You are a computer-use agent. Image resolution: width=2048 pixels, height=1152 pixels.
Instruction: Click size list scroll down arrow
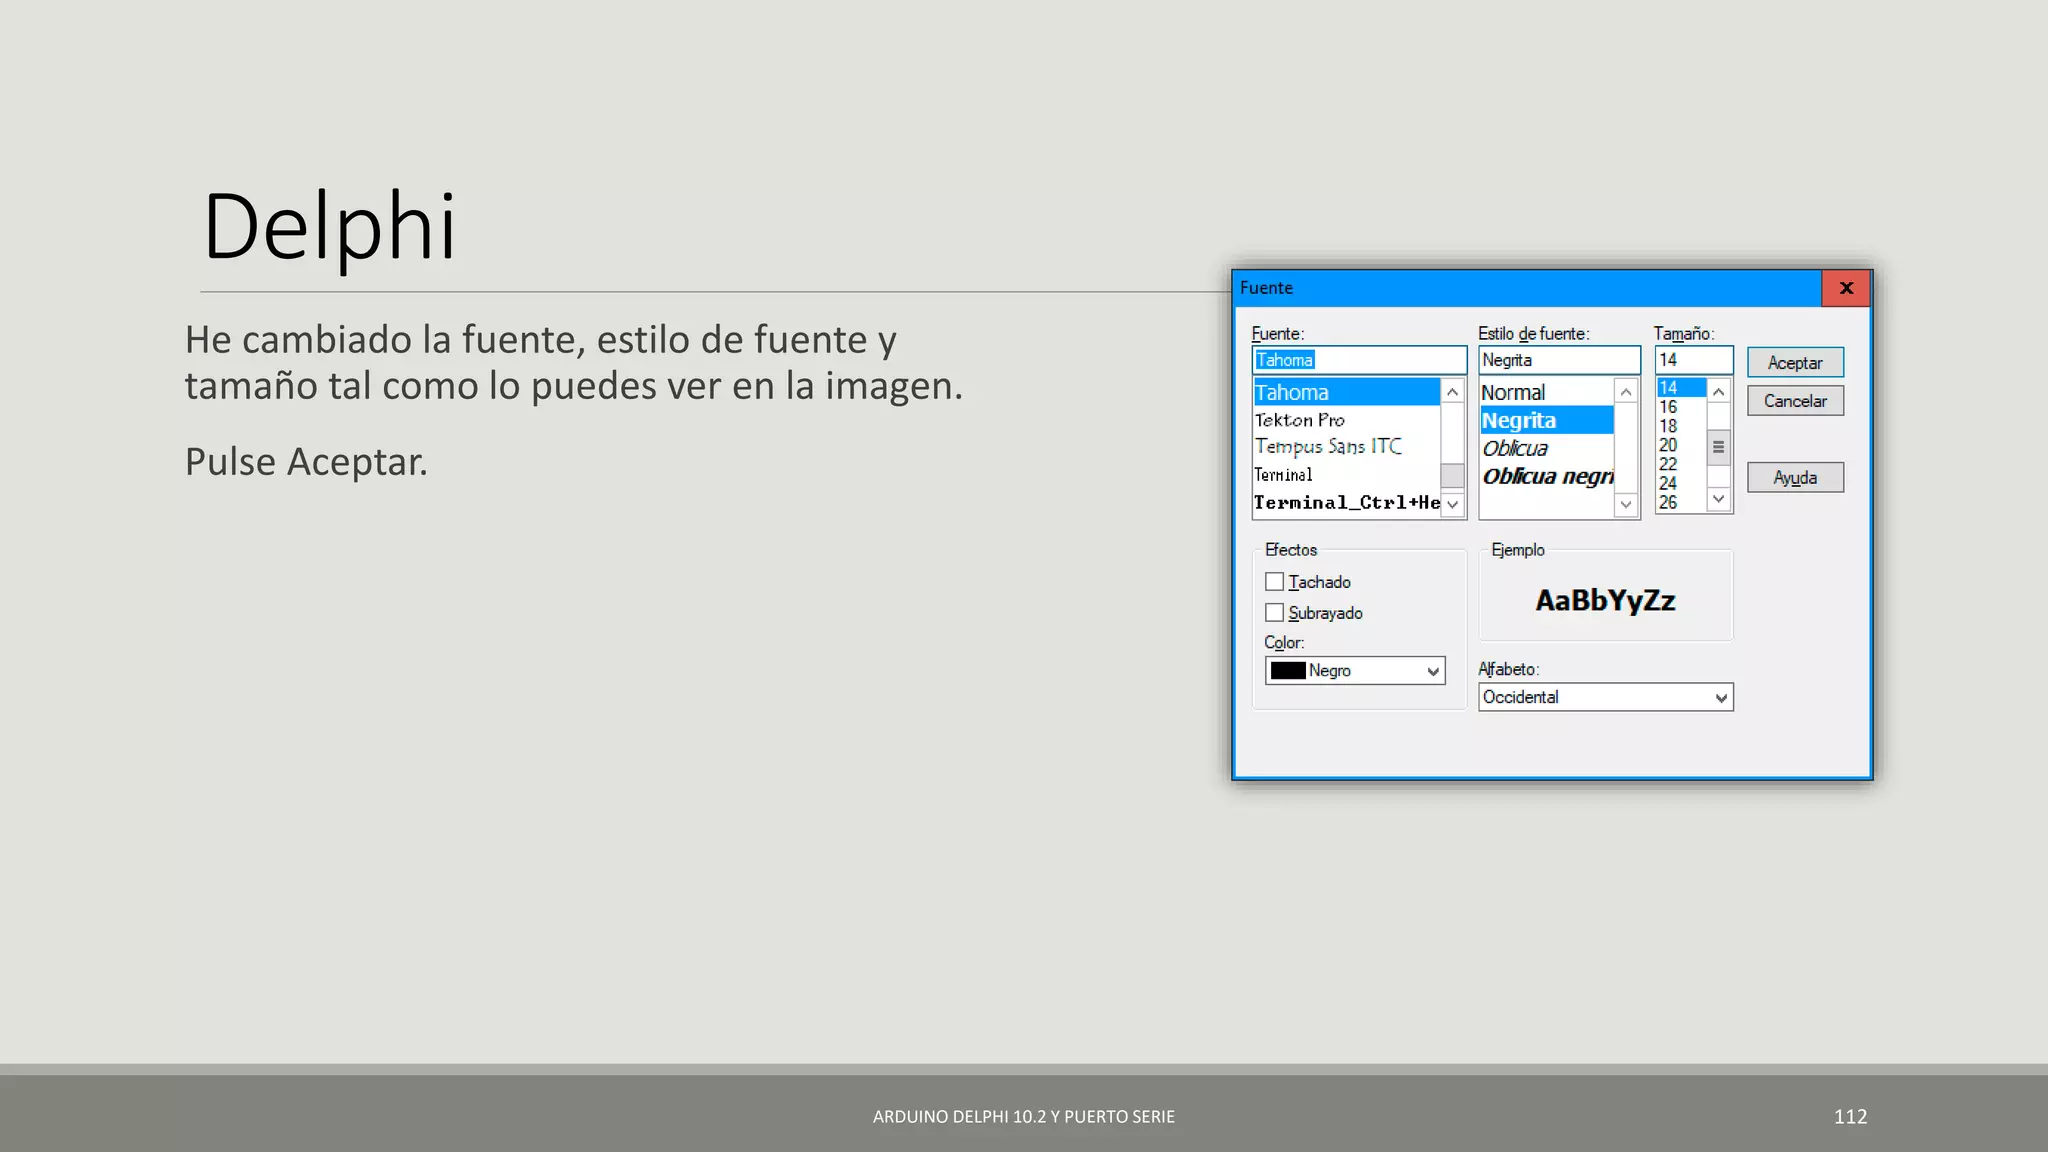1719,498
